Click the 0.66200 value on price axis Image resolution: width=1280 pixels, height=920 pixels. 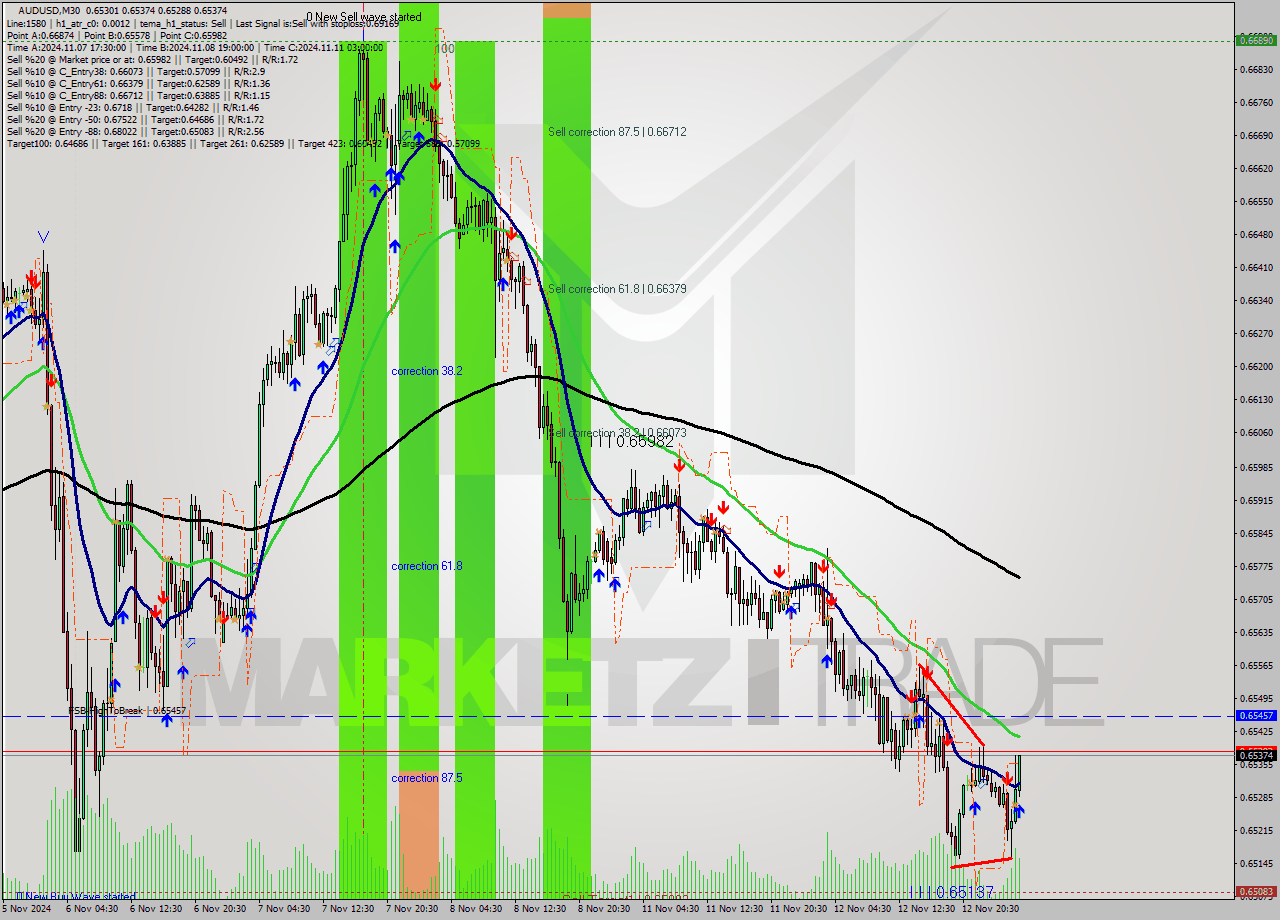coord(1256,367)
